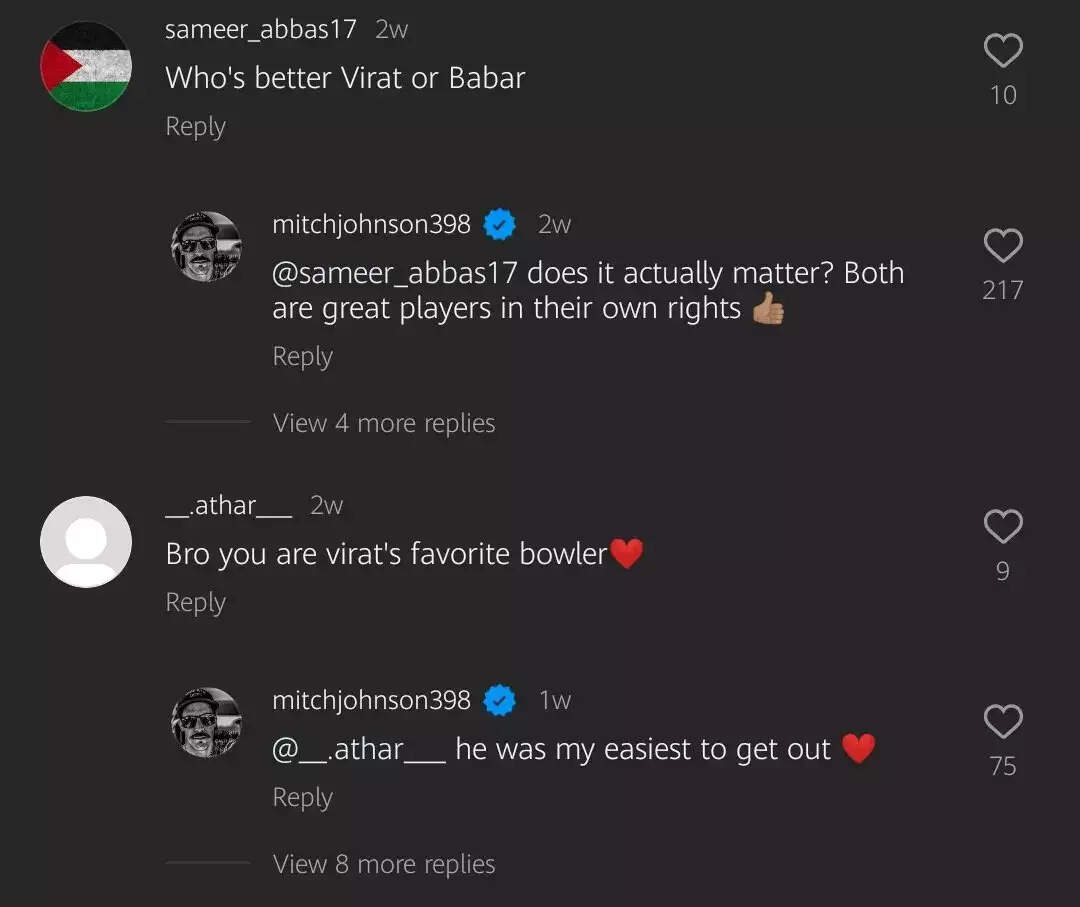This screenshot has height=907, width=1080.
Task: Reply to mitchjohnson398's 'great players' comment
Action: [302, 357]
